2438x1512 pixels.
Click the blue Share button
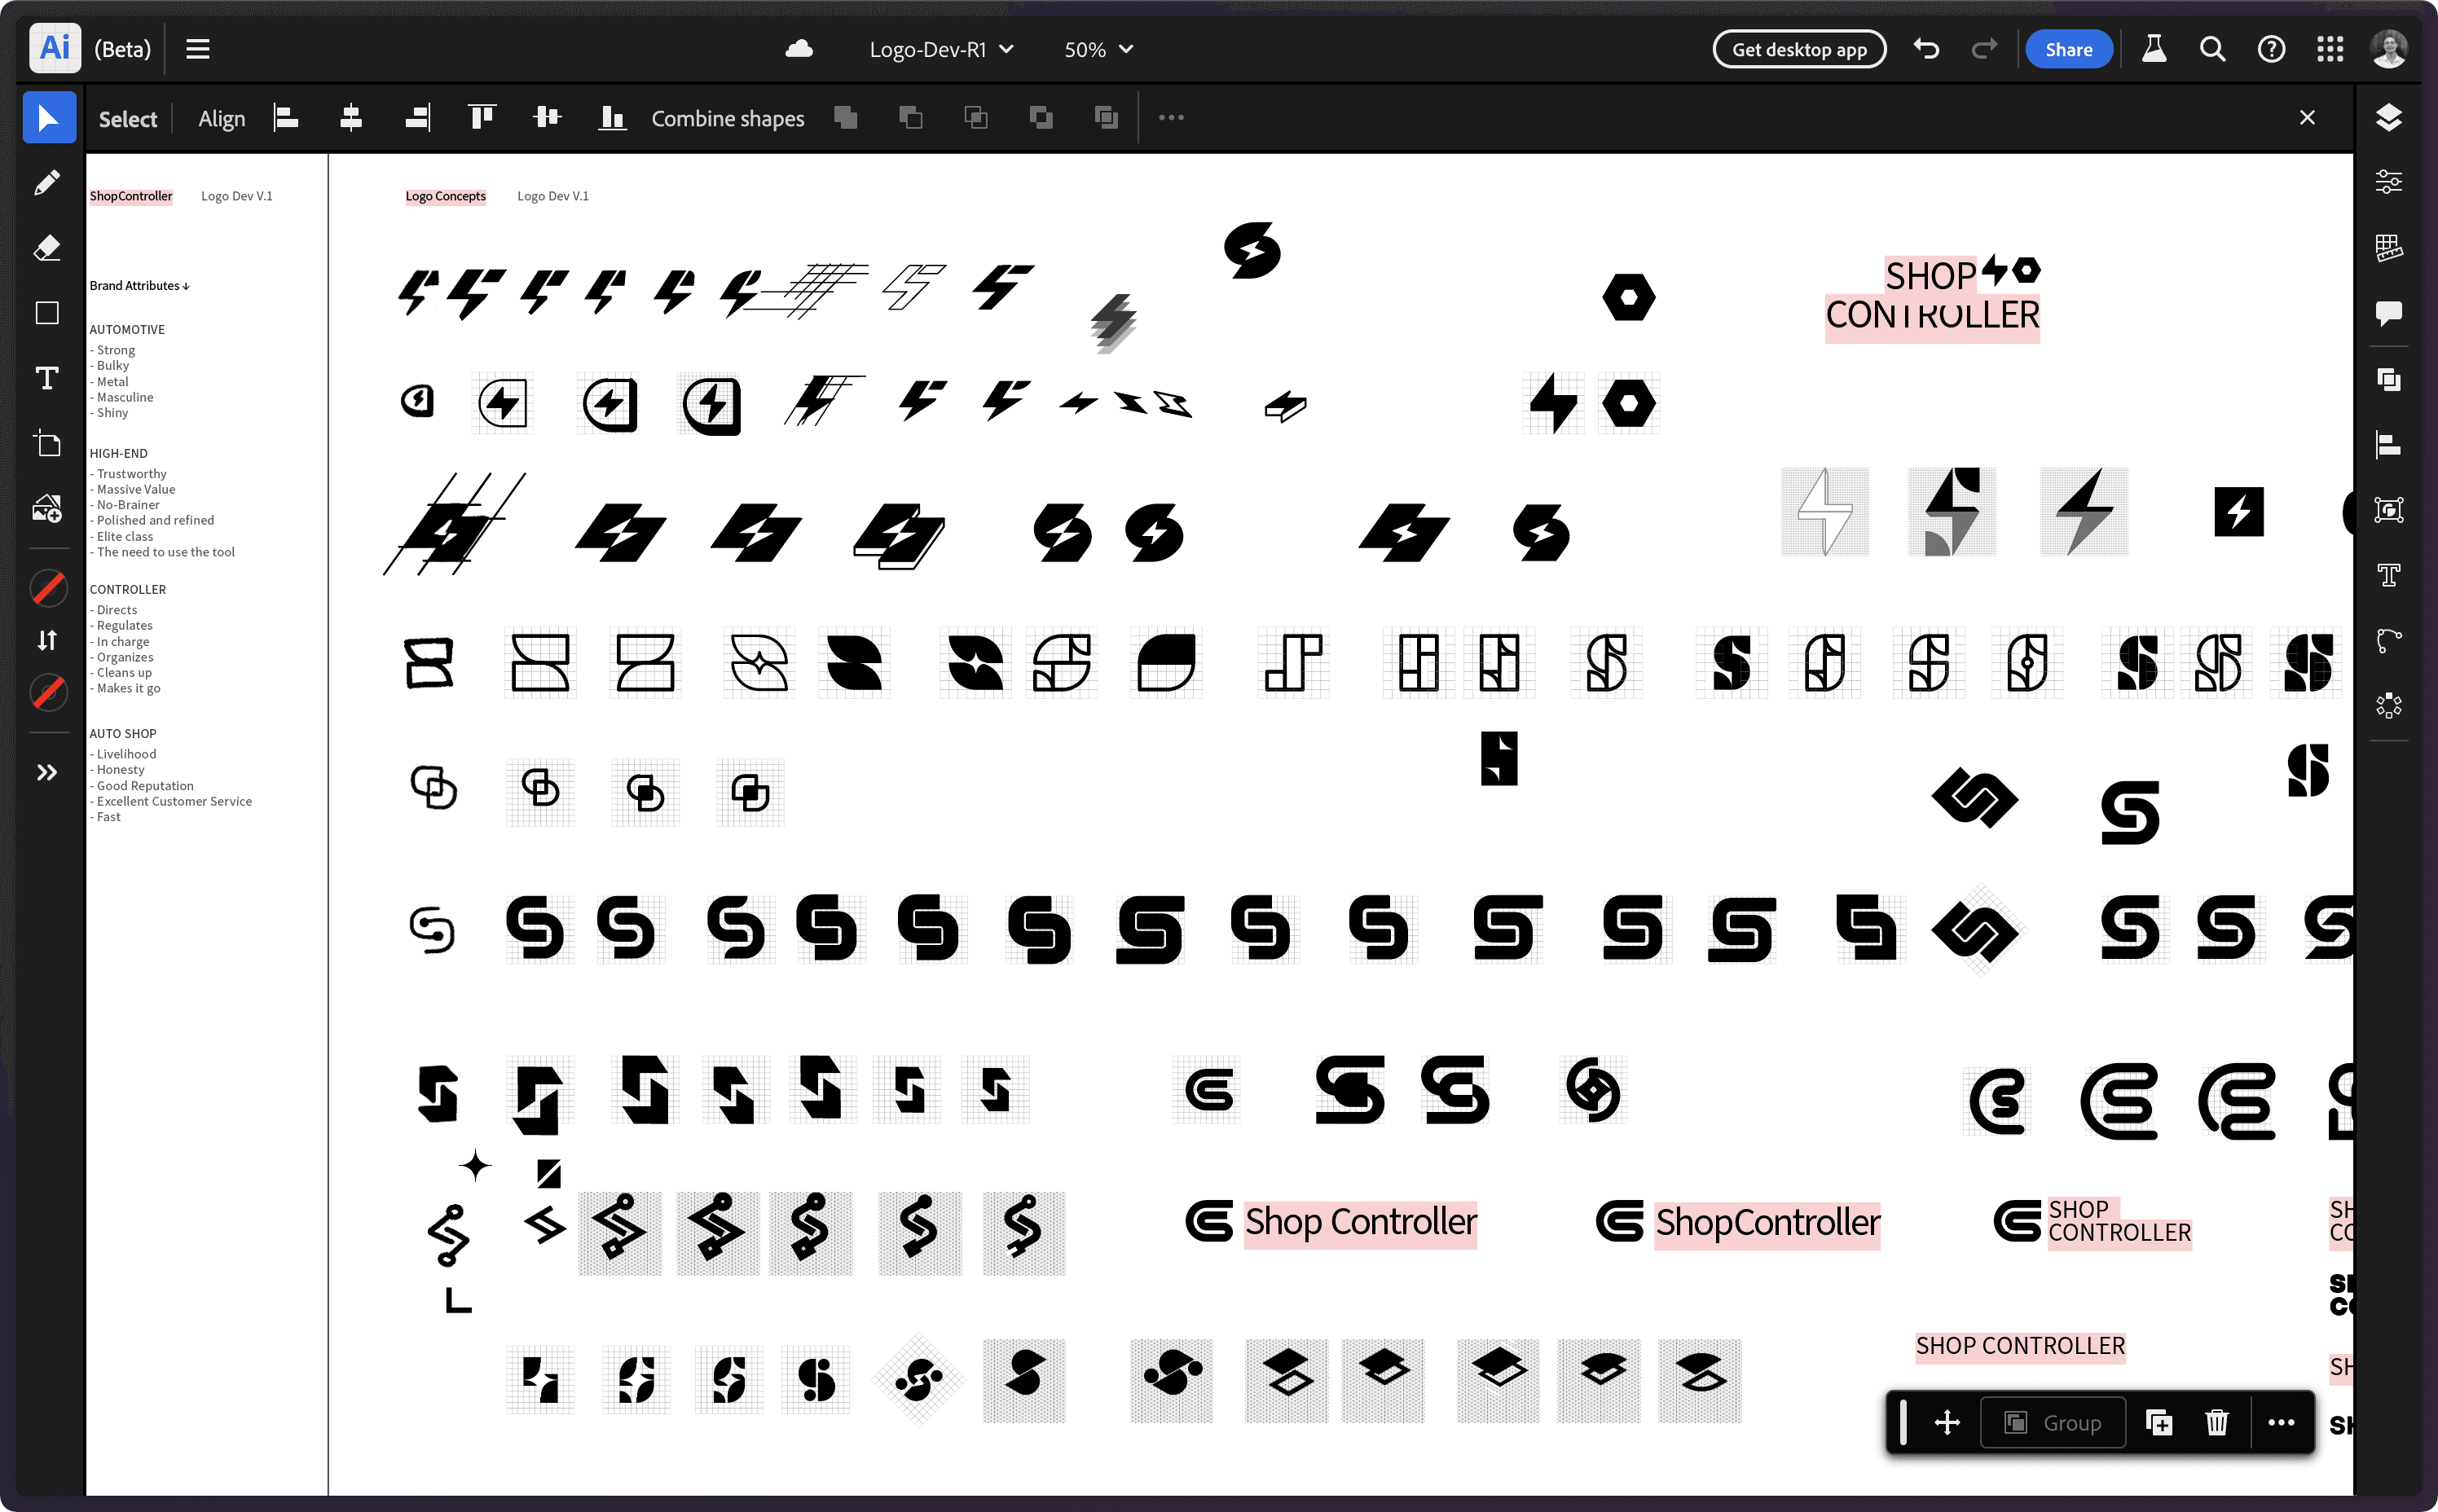[x=2068, y=49]
